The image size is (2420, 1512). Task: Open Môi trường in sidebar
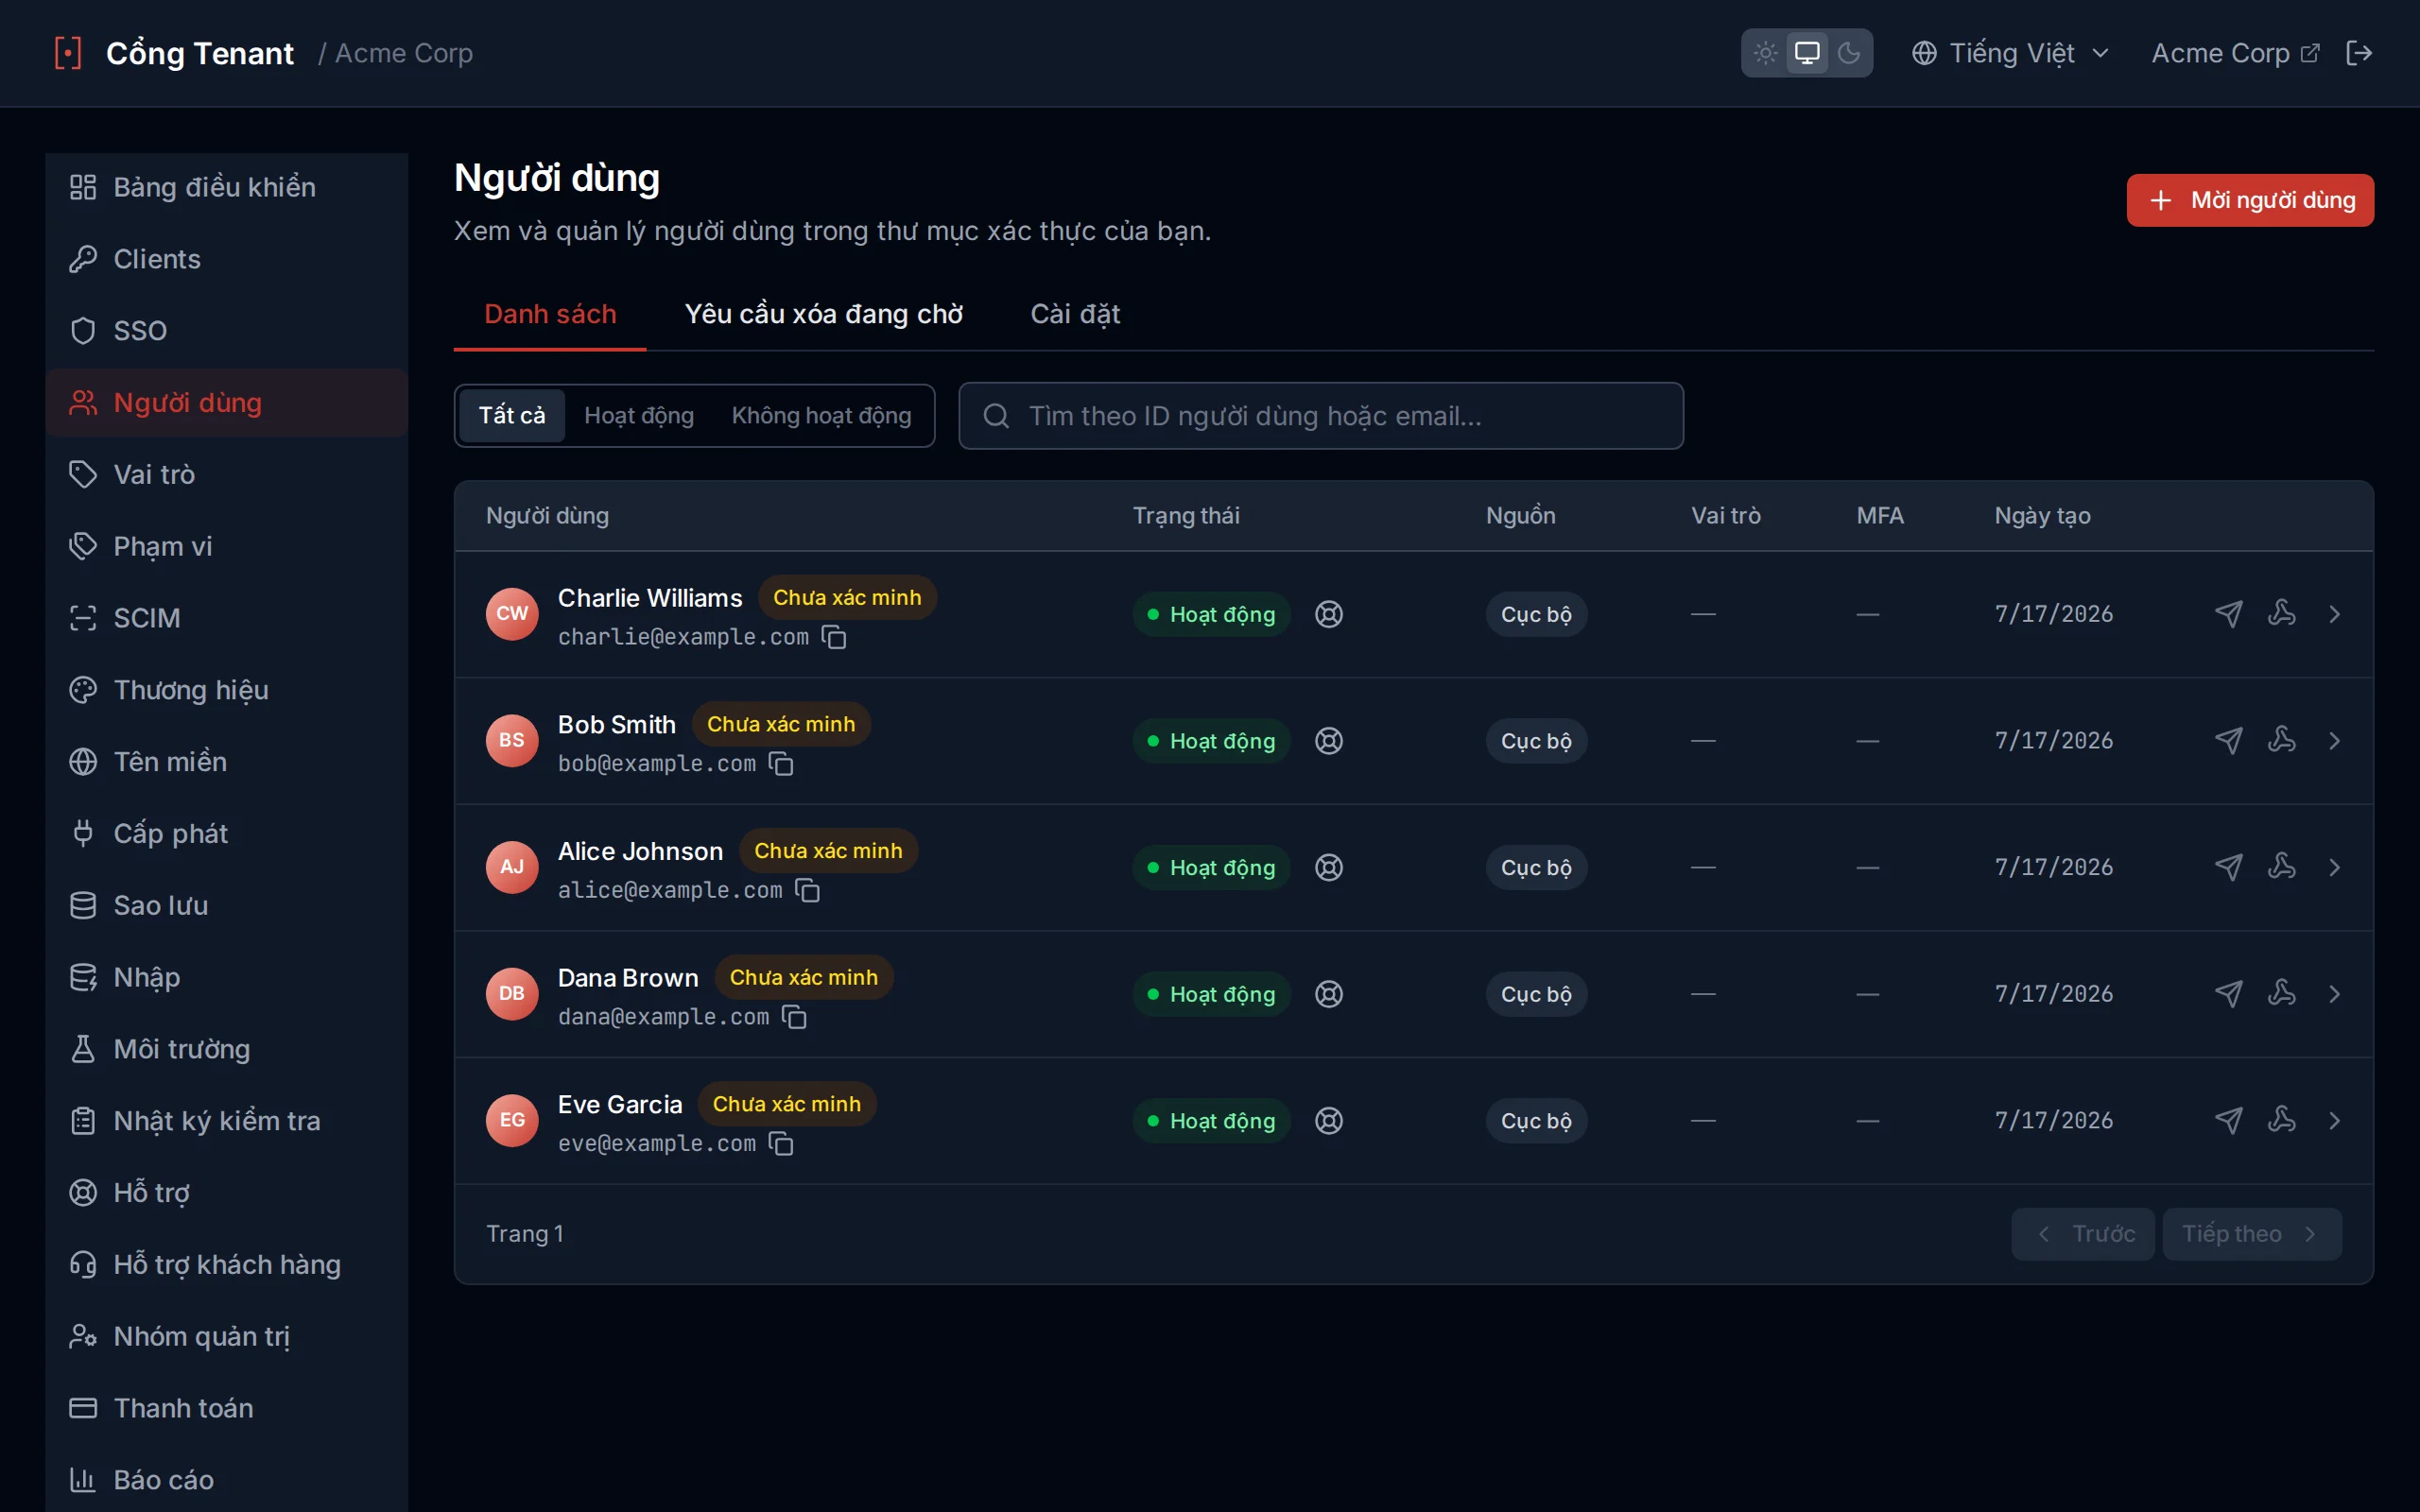(x=227, y=1049)
